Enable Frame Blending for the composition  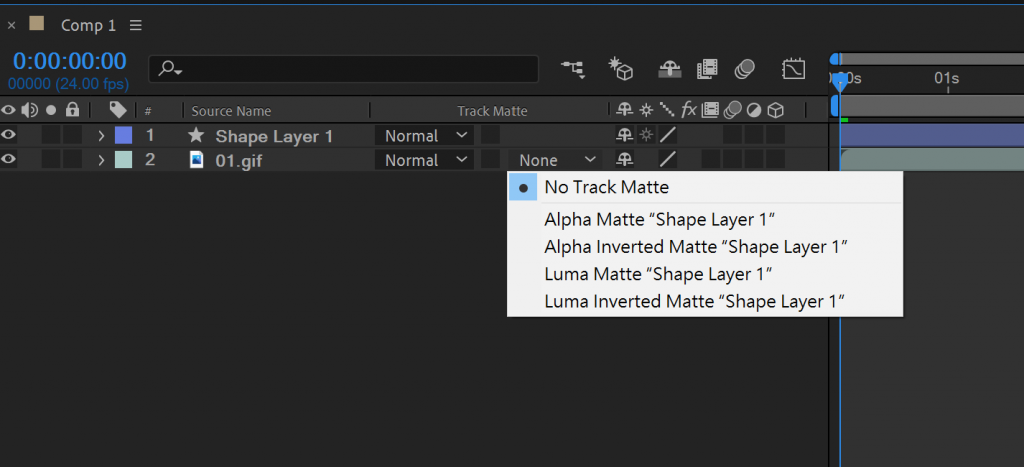(x=708, y=68)
